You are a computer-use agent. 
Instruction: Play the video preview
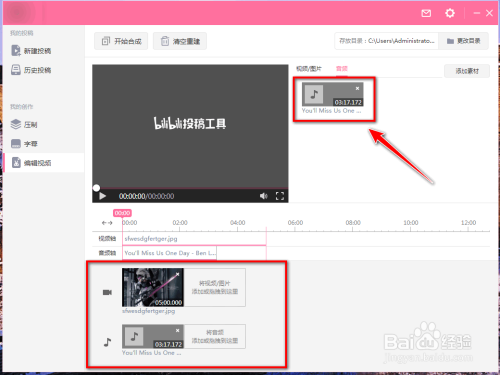click(103, 196)
